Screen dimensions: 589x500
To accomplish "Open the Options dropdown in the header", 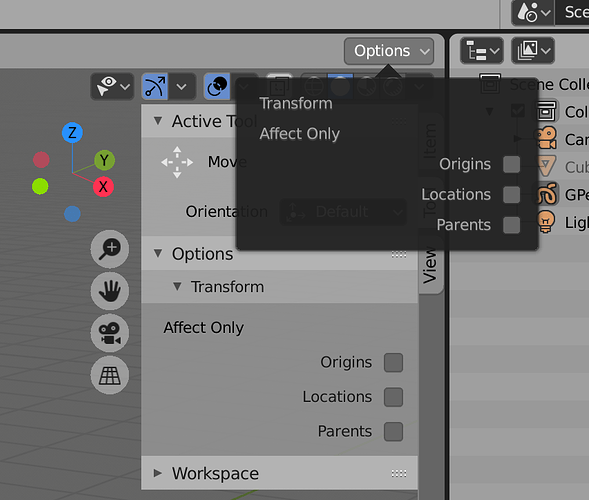I will (x=389, y=51).
